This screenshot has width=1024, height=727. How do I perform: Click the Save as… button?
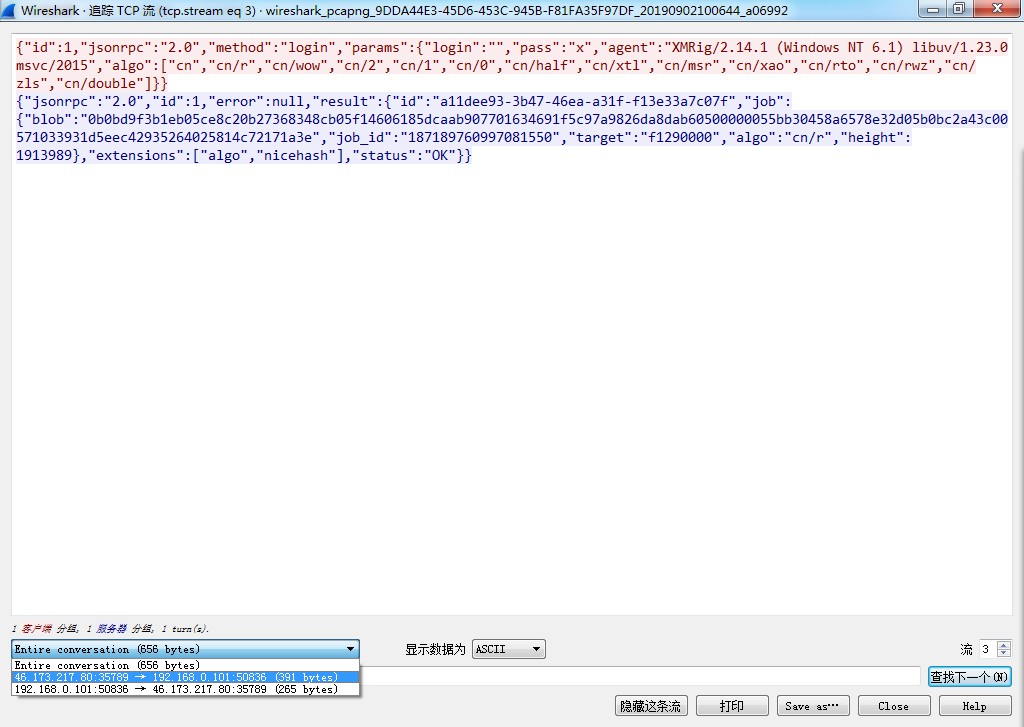coord(812,705)
